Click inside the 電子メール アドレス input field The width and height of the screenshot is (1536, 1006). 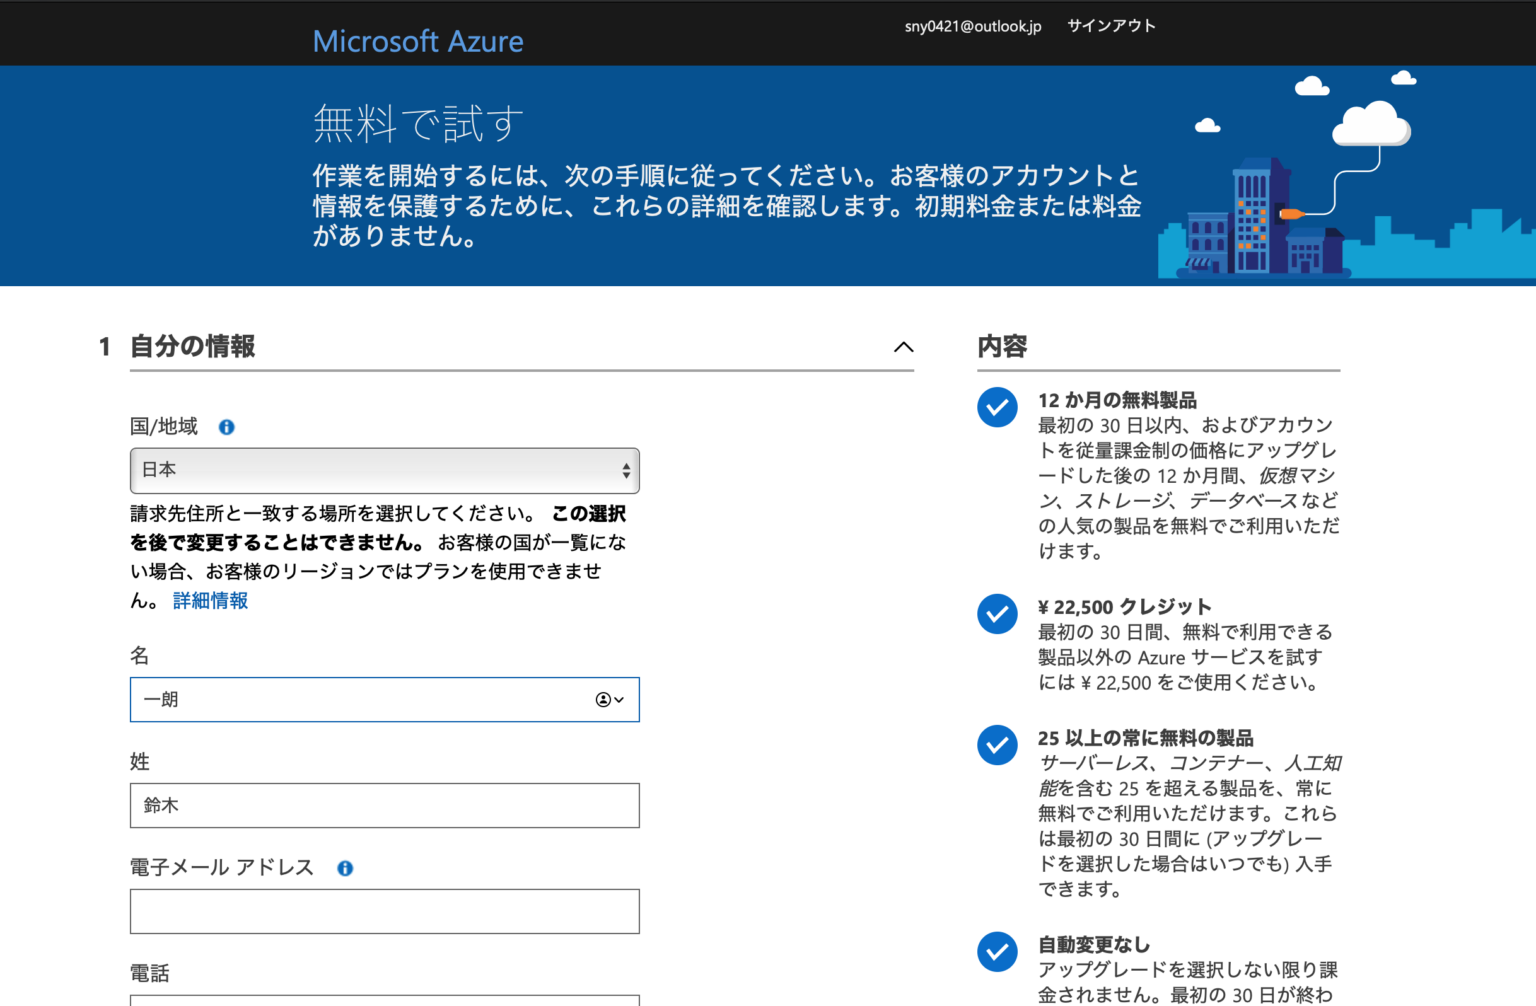384,911
